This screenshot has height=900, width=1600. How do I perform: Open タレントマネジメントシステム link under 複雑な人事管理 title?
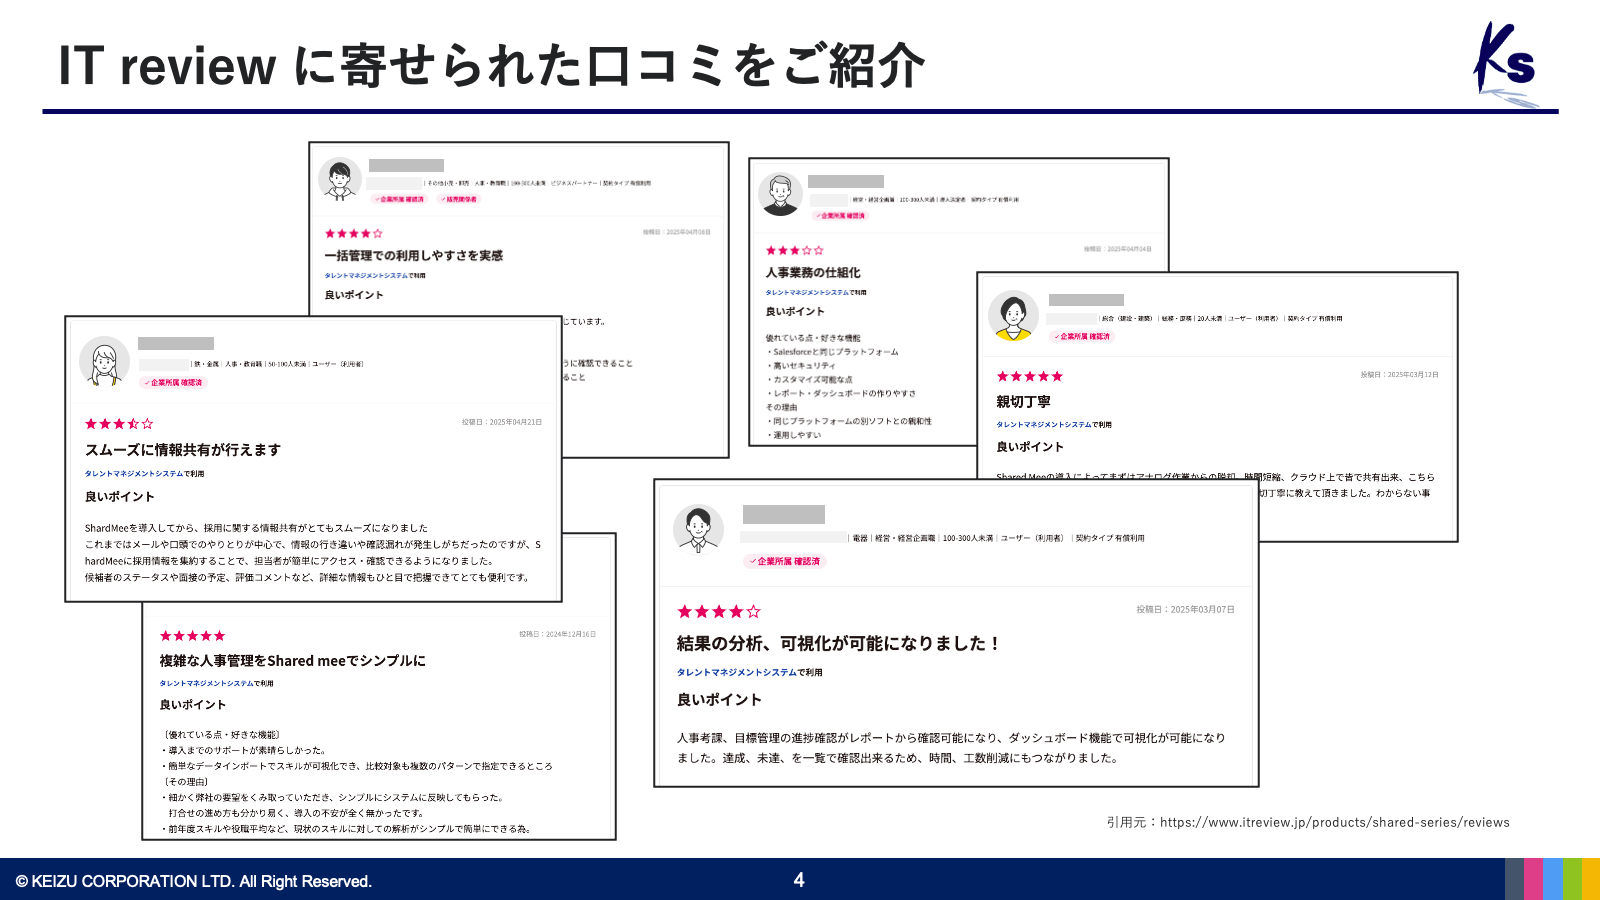click(206, 683)
